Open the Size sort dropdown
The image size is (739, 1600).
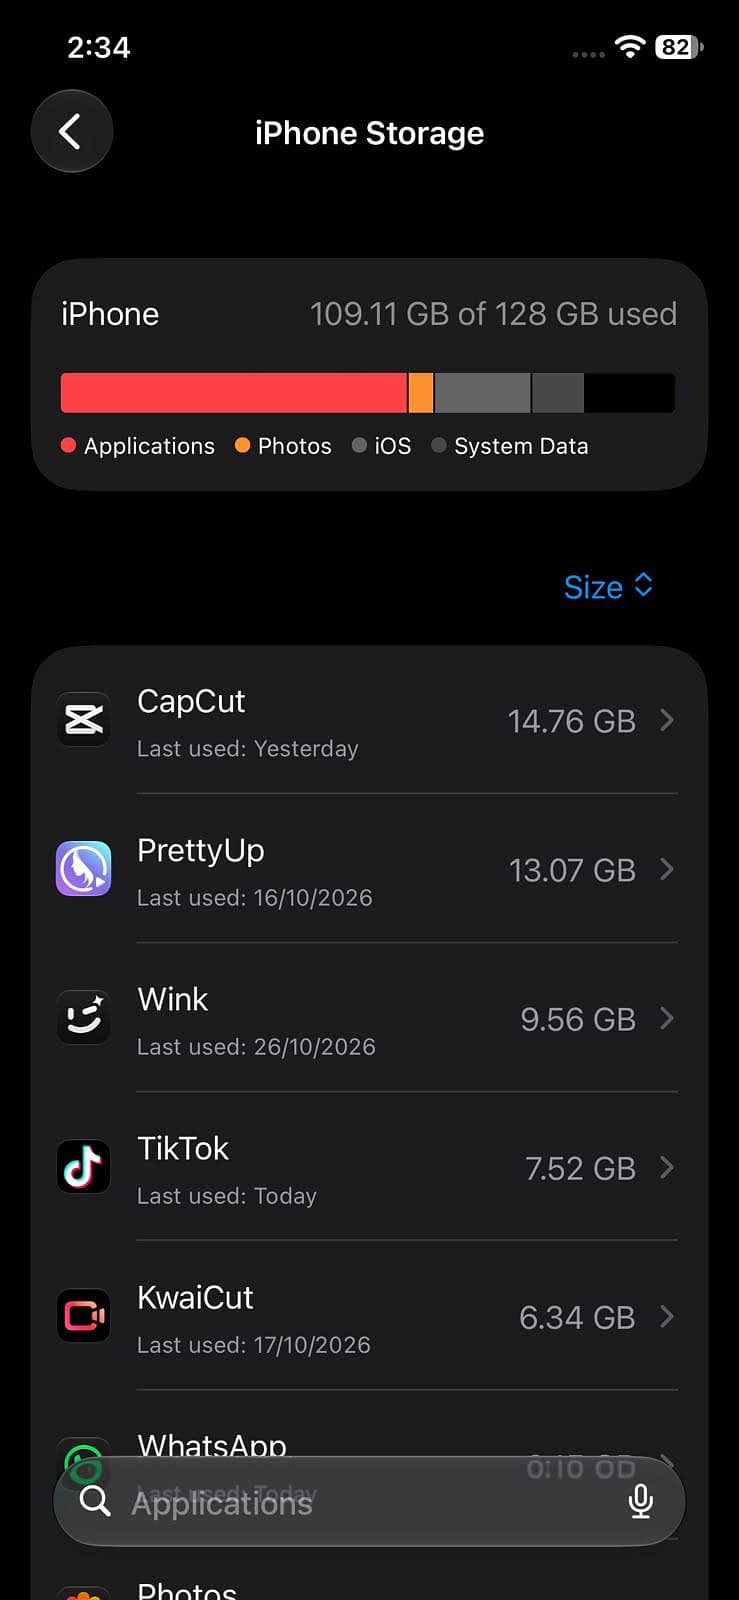608,586
